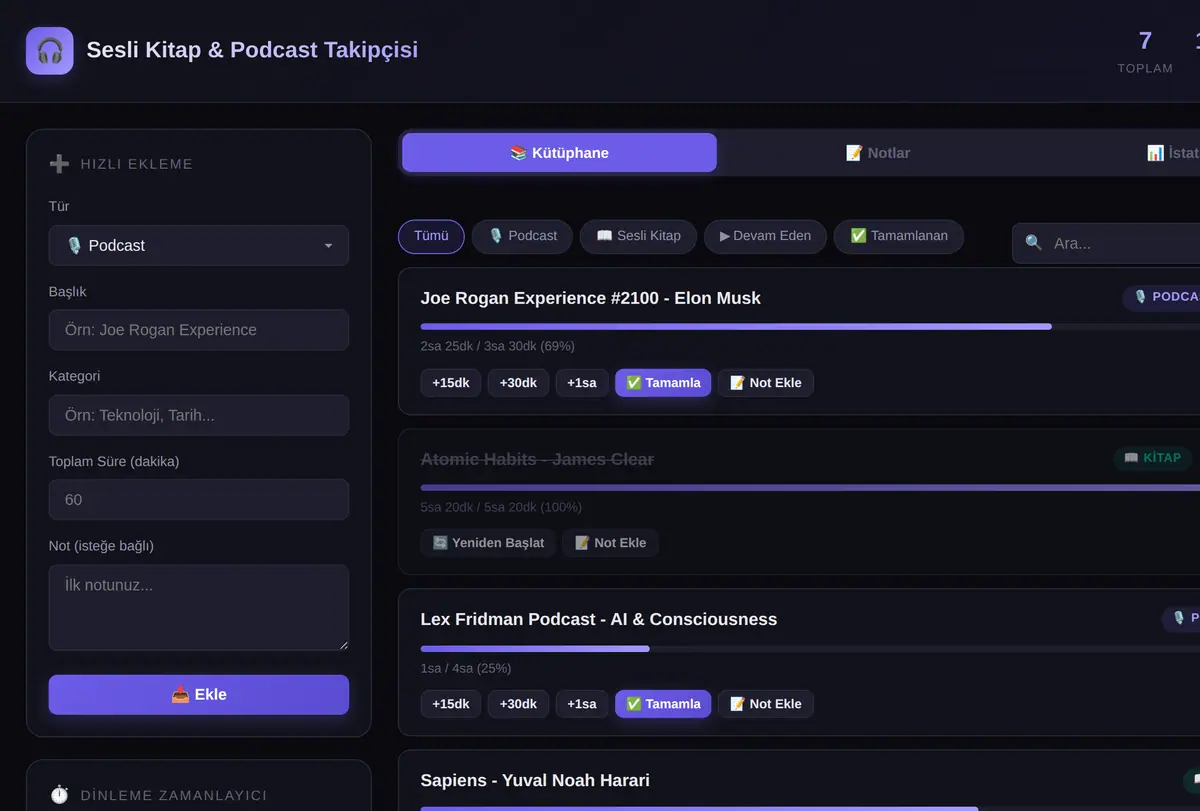Click the dropdown arrow in Tür selector
Screen dimensions: 1200x811
tap(328, 246)
